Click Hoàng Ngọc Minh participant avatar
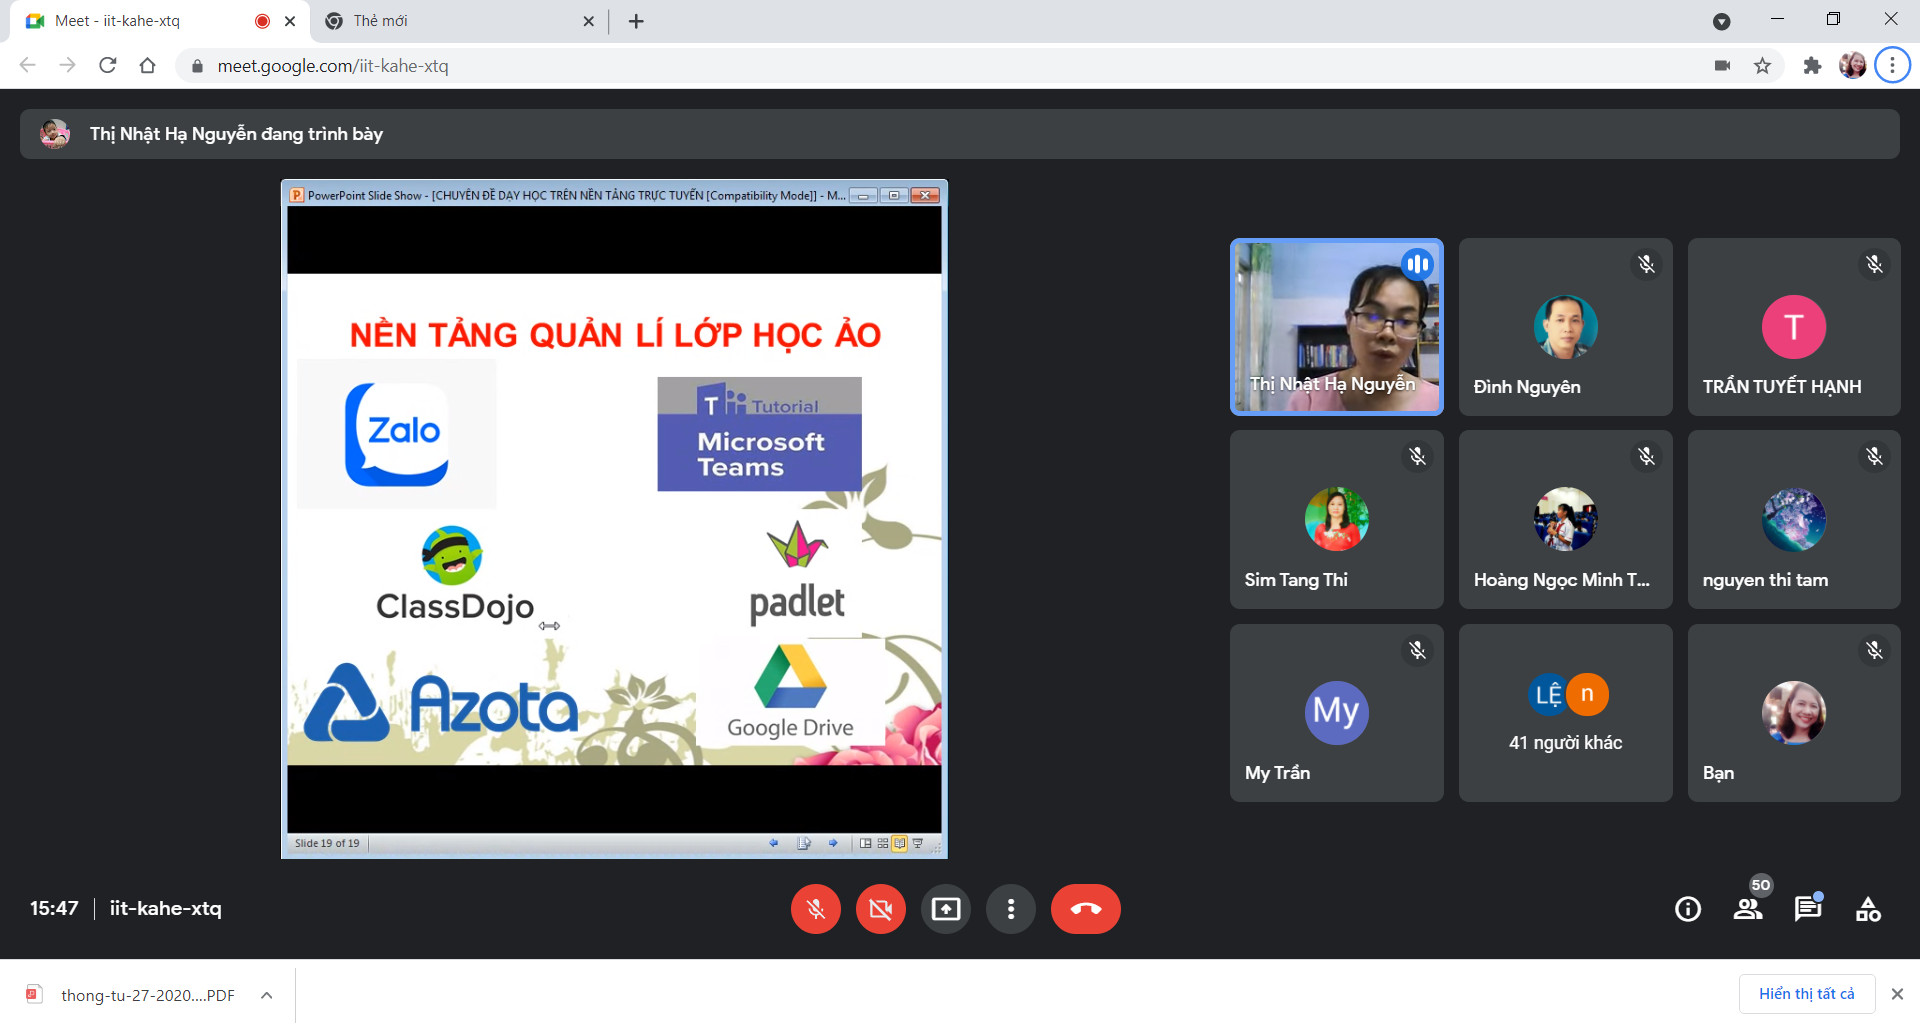The width and height of the screenshot is (1920, 1030). point(1566,519)
